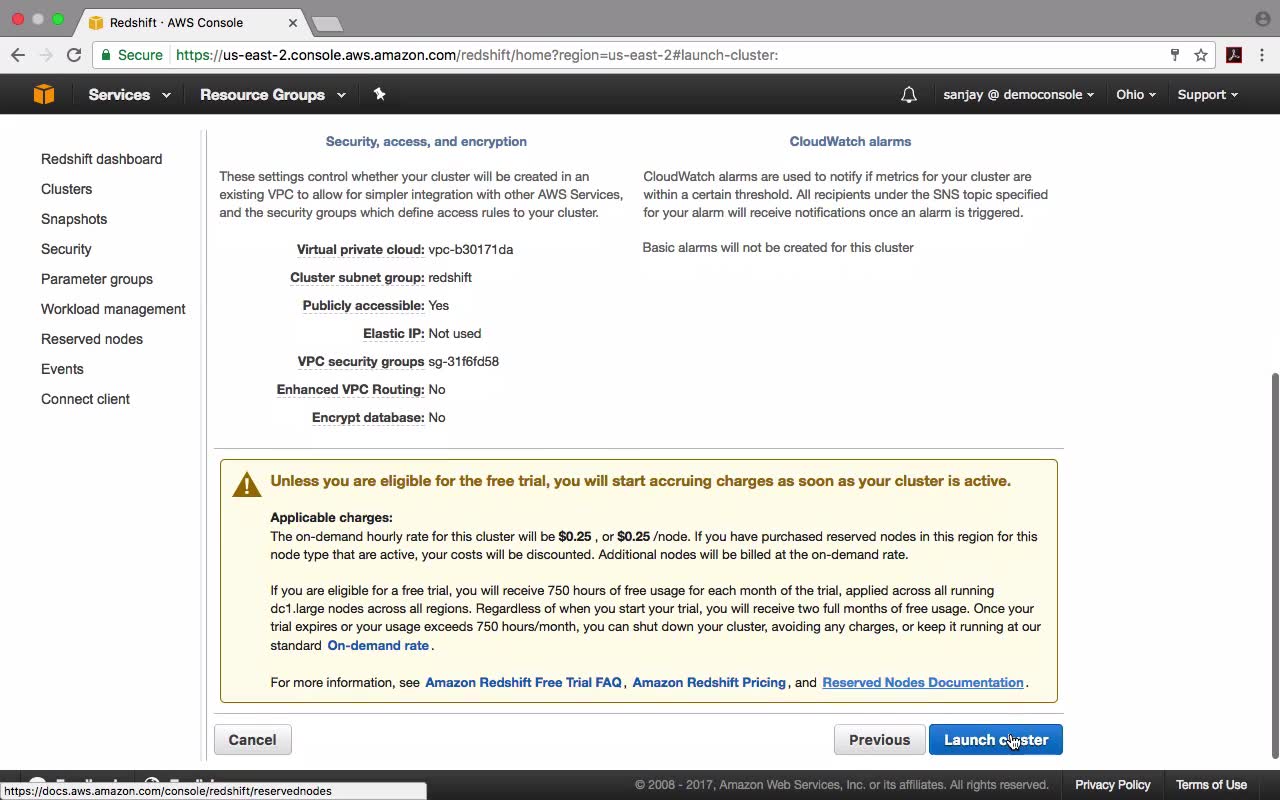The width and height of the screenshot is (1280, 800).
Task: Navigate to Parameter groups
Action: 97,279
